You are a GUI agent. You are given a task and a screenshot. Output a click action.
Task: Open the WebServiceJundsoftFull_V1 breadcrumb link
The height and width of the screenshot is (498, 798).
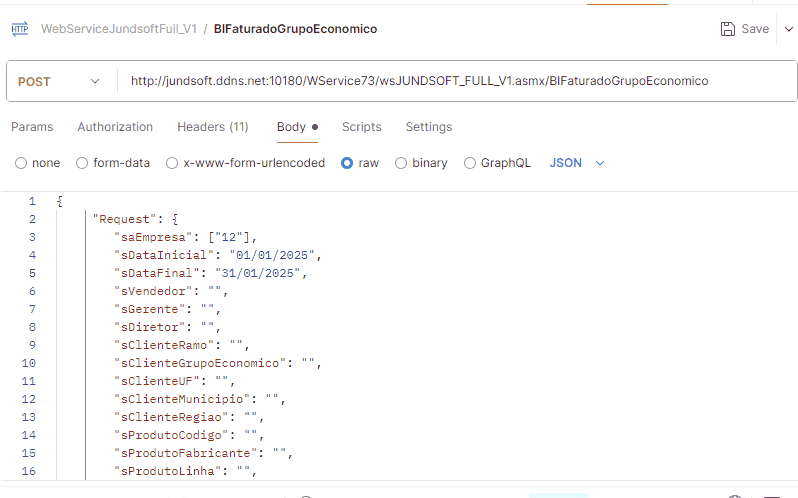(x=119, y=29)
